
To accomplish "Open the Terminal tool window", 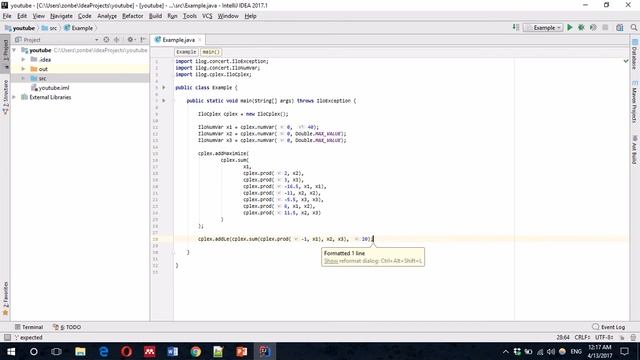I will pos(29,327).
